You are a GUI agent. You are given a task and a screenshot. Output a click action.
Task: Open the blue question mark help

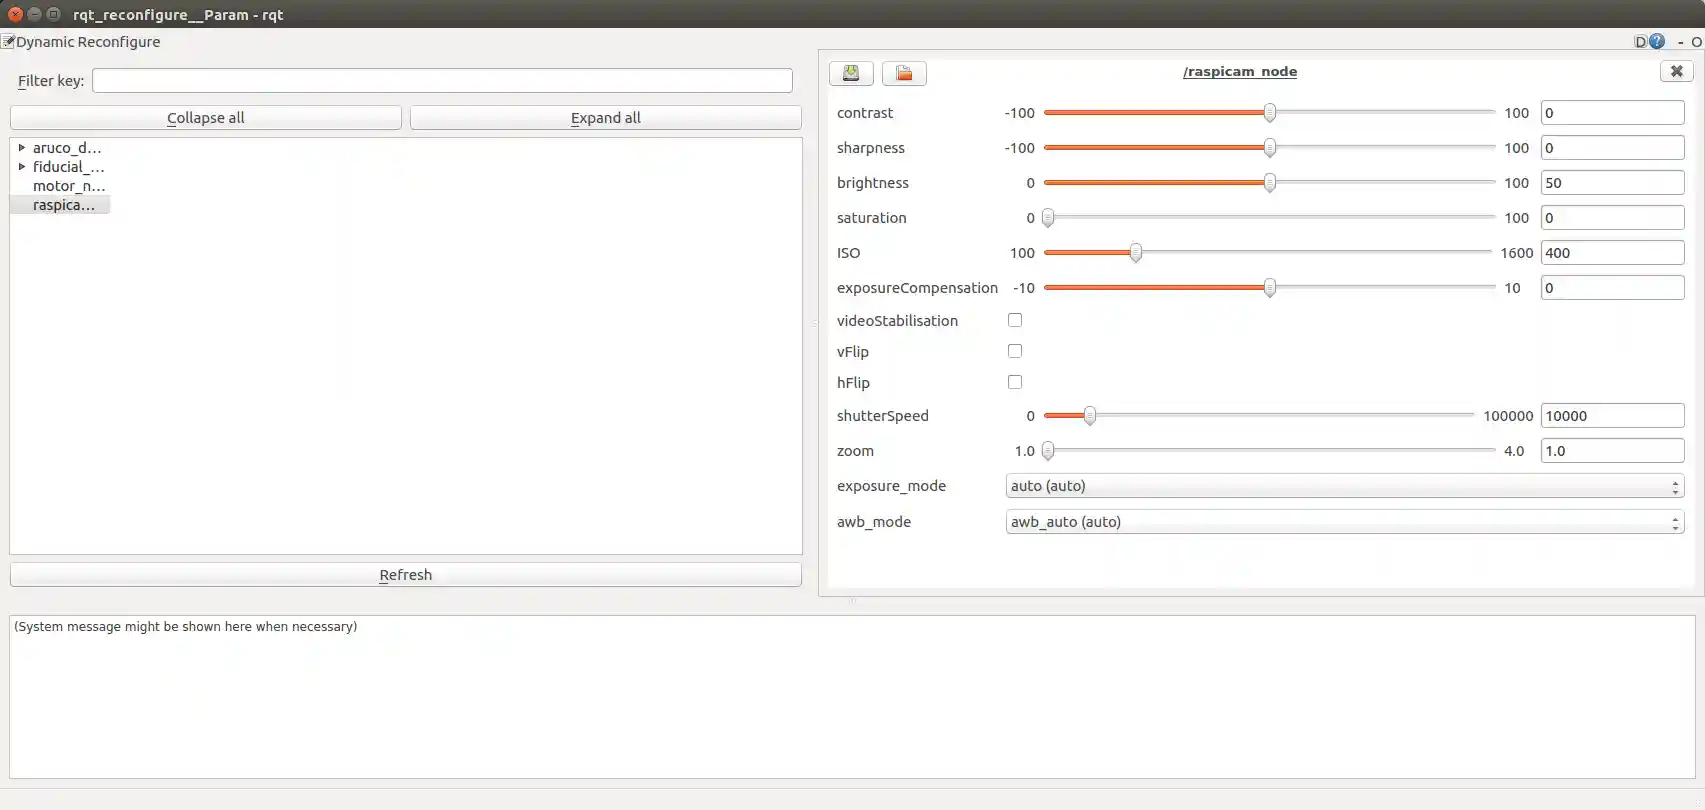(1657, 41)
